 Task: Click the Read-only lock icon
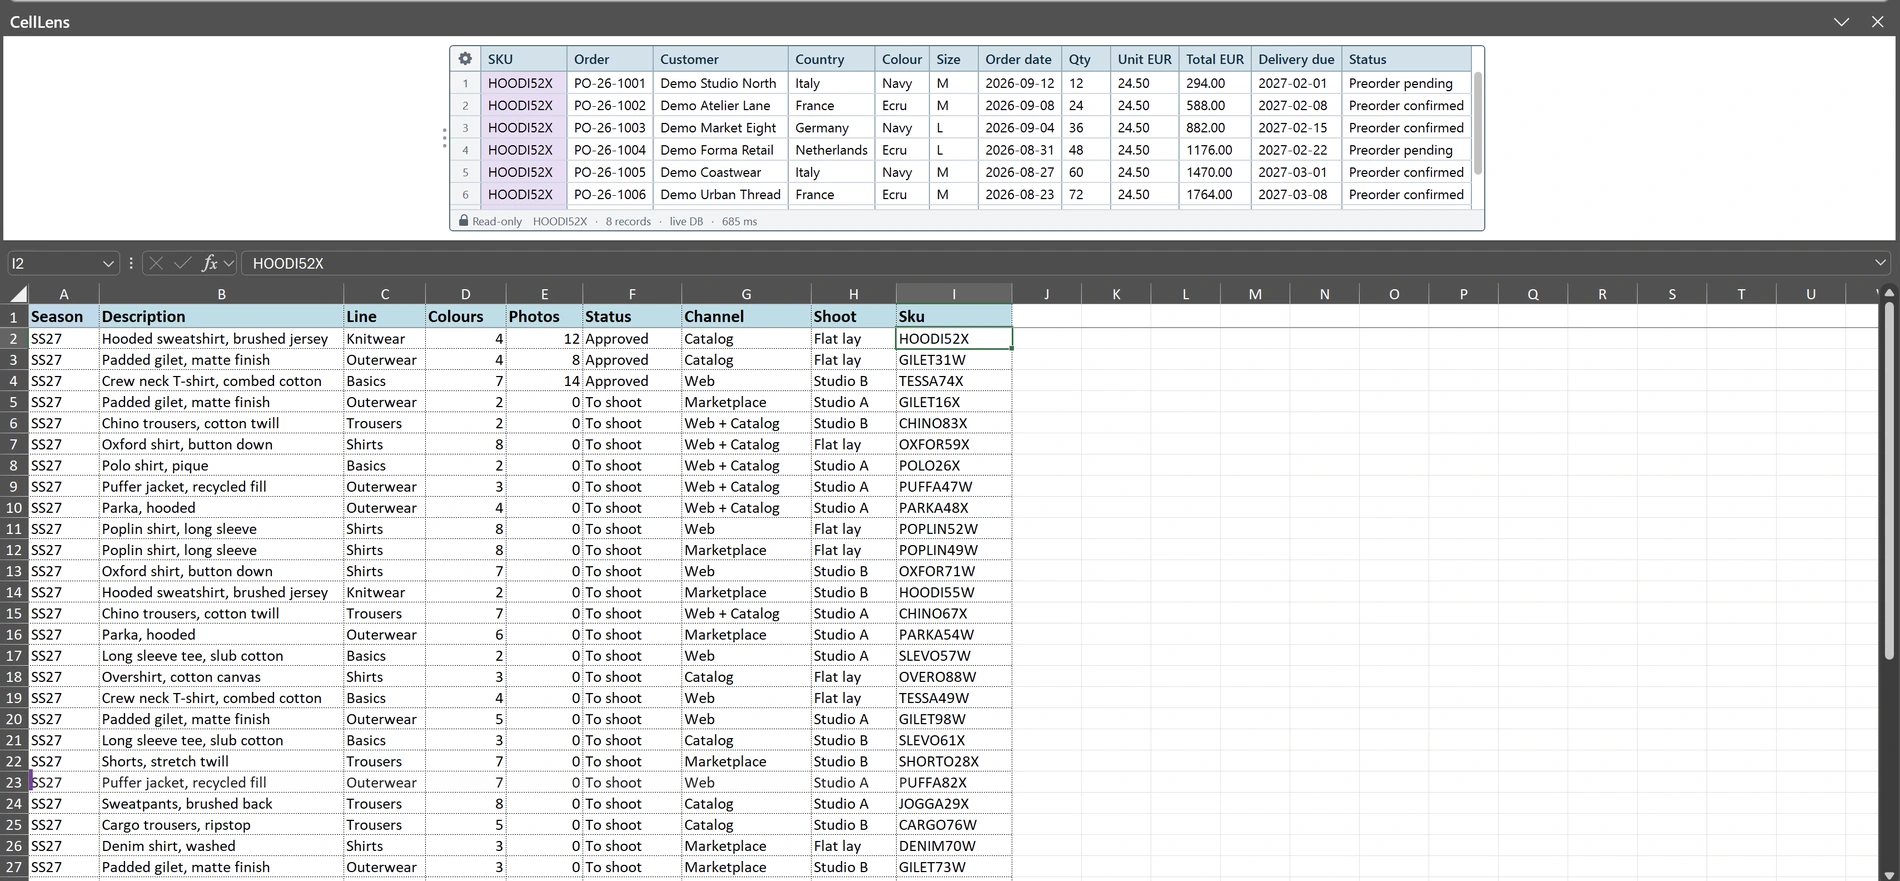(463, 221)
